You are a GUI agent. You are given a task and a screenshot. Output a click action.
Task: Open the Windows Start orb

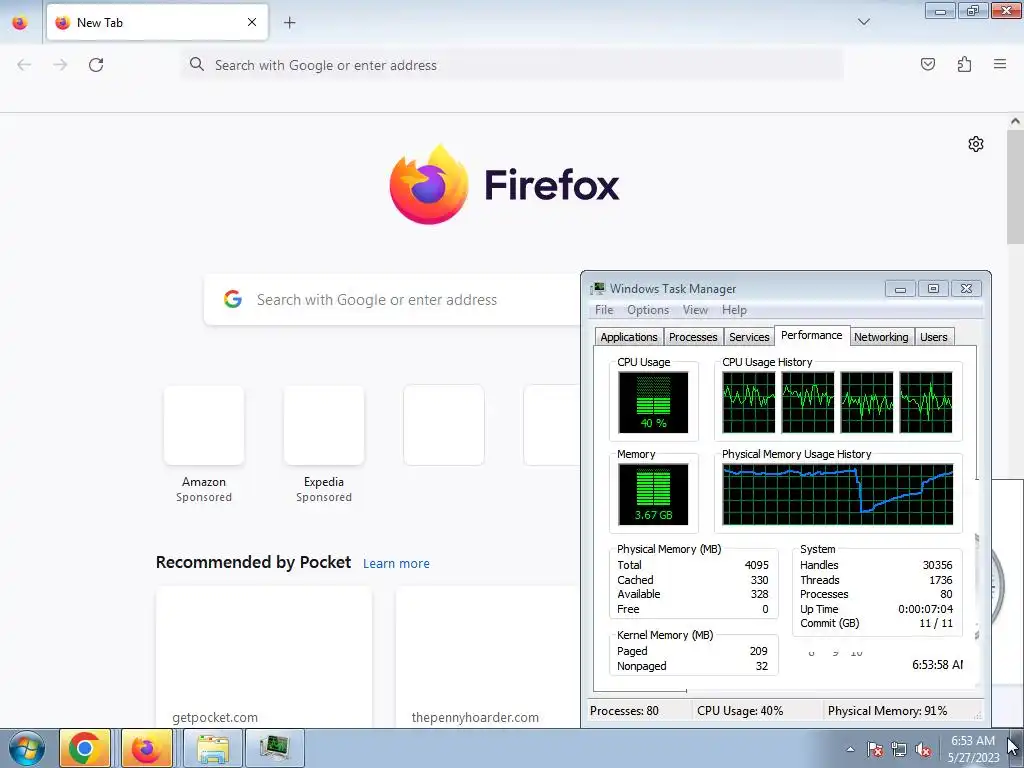(26, 748)
